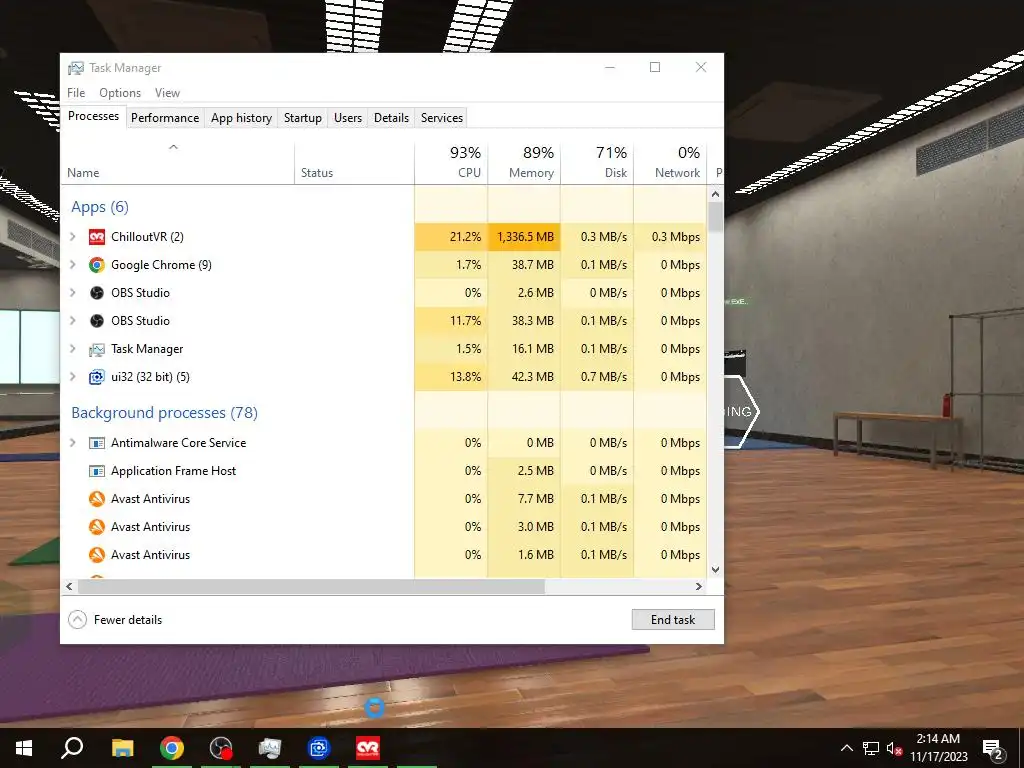1024x768 pixels.
Task: Open the Options menu
Action: pos(120,93)
